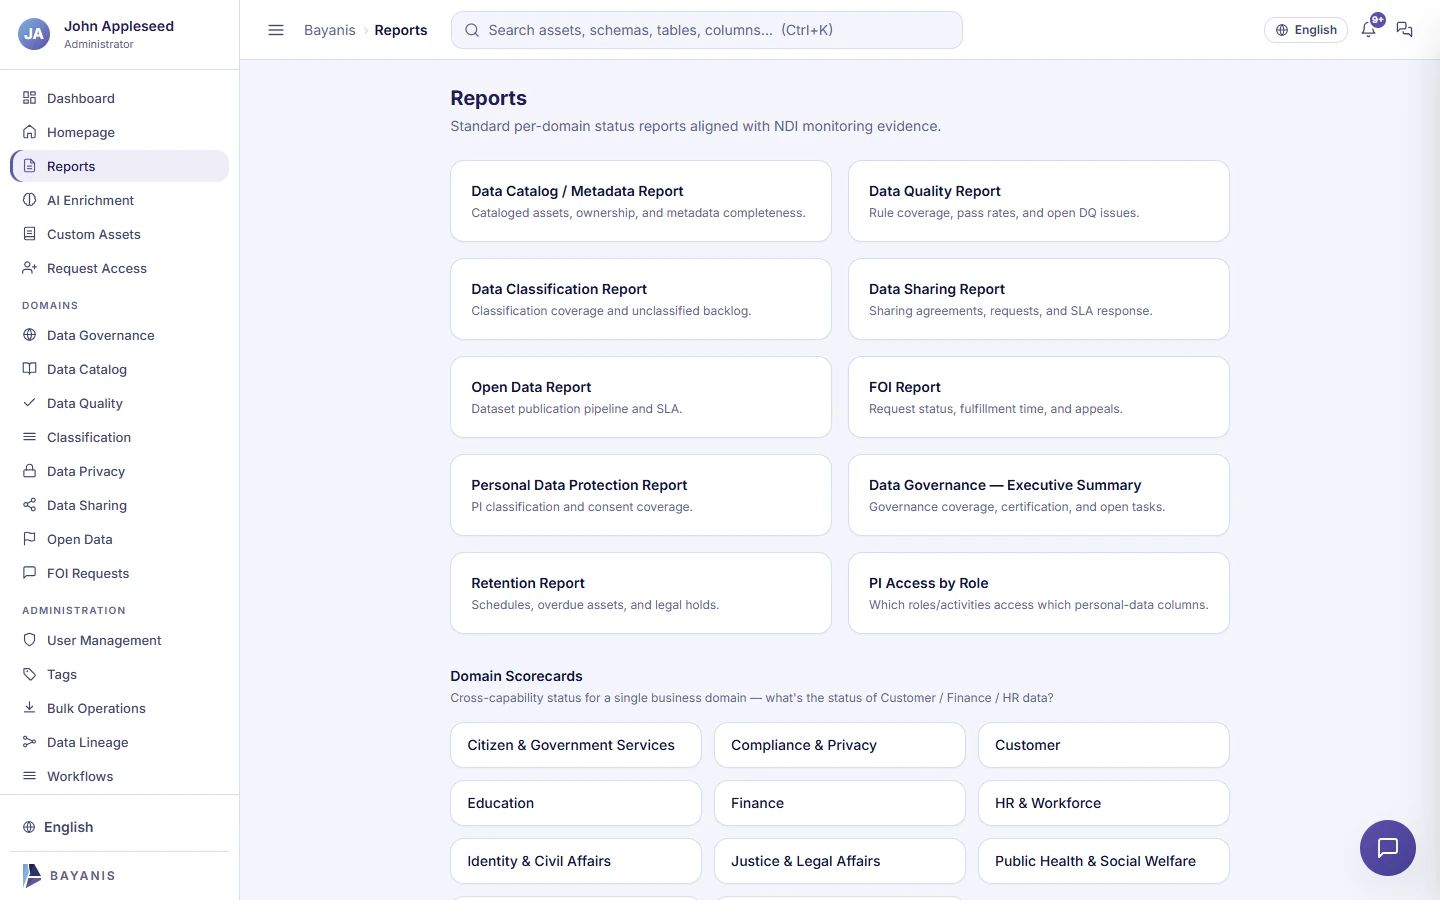This screenshot has width=1440, height=900.
Task: Open the PI Access by Role card
Action: click(1039, 593)
